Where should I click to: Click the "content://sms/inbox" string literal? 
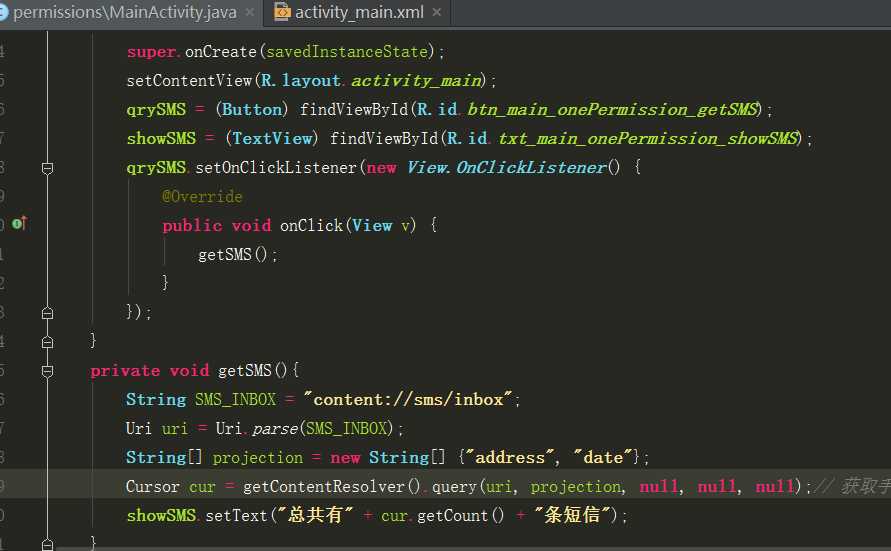click(408, 399)
